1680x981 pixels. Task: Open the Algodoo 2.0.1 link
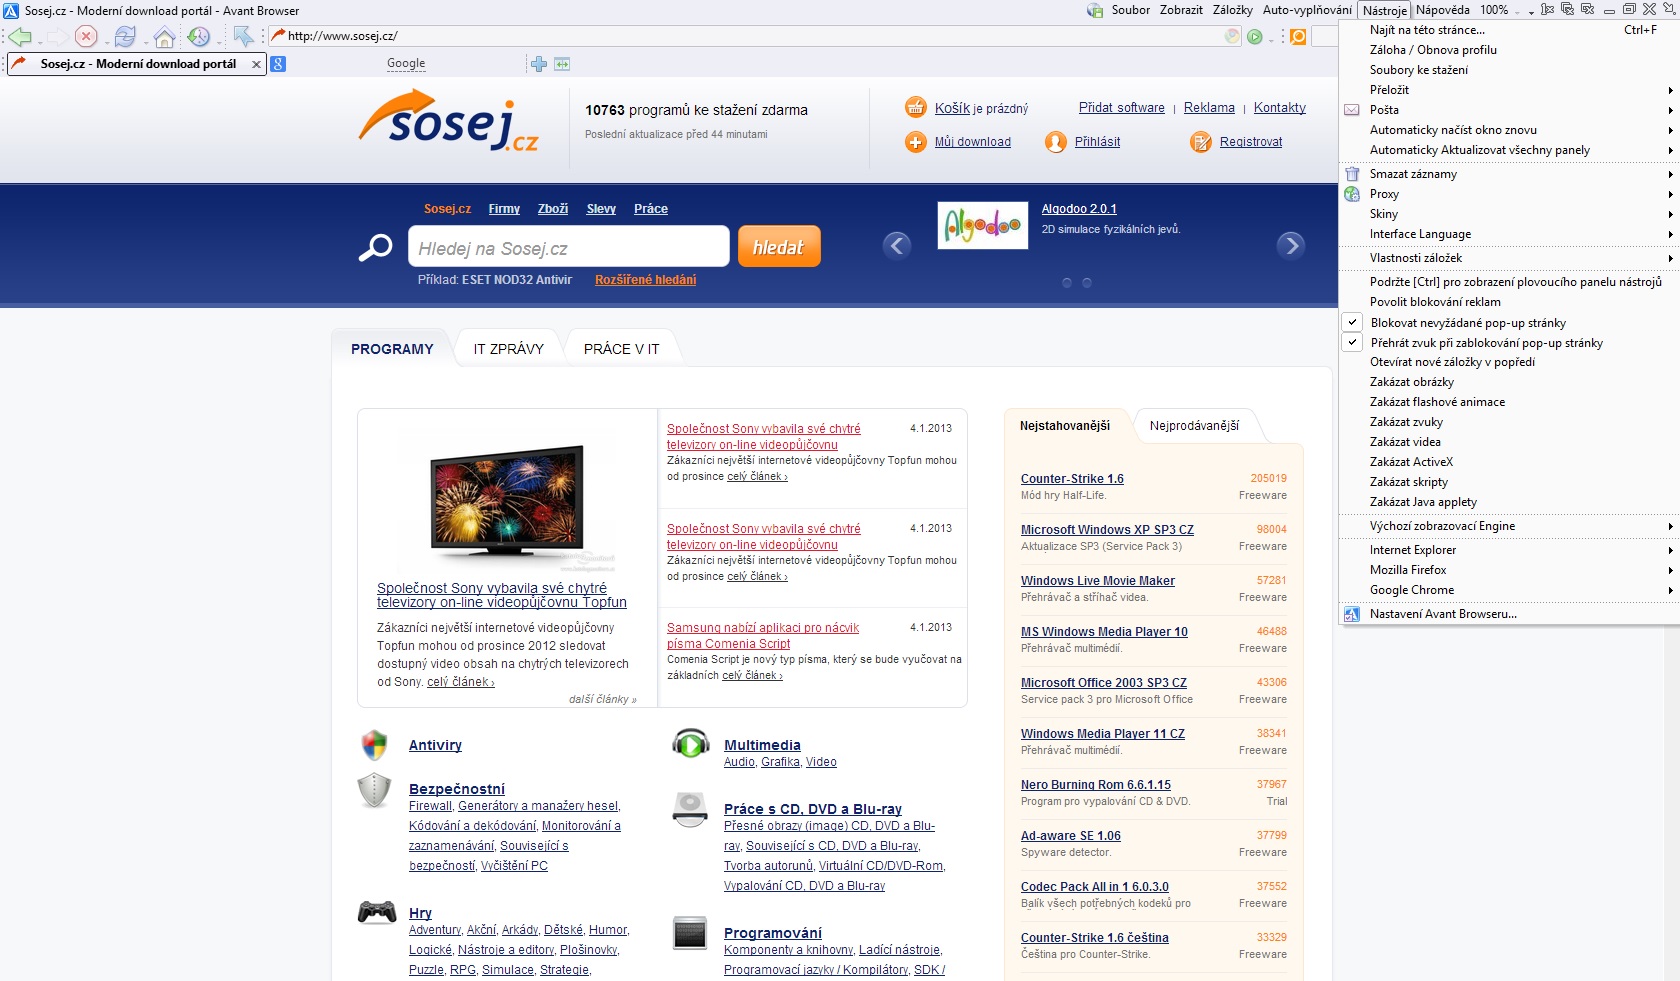pyautogui.click(x=1079, y=209)
